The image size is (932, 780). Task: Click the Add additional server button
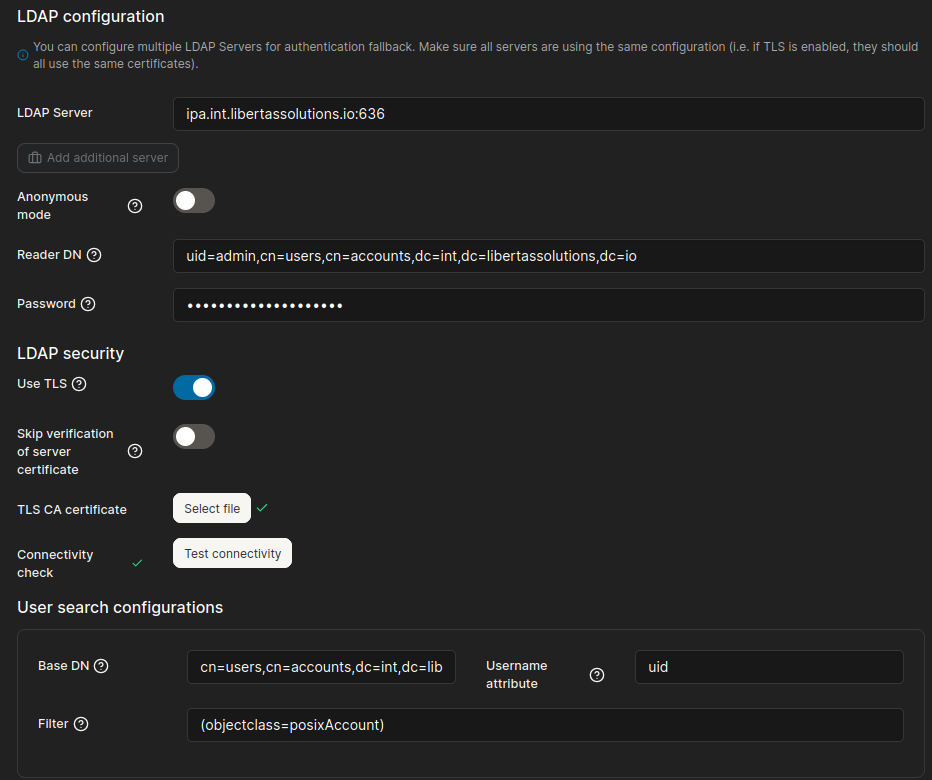(x=97, y=158)
